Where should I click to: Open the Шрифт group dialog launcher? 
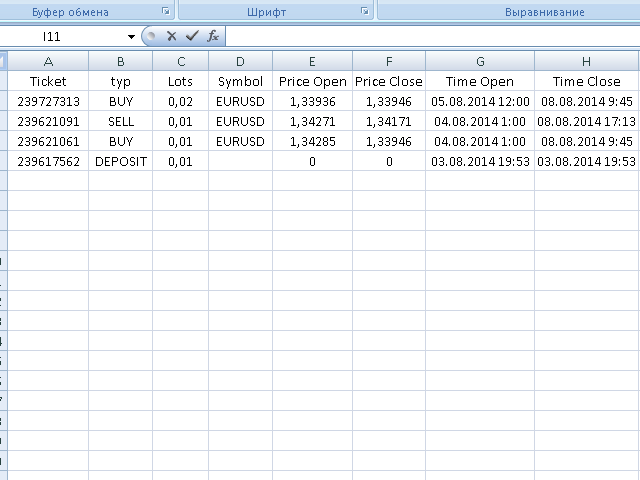click(364, 12)
